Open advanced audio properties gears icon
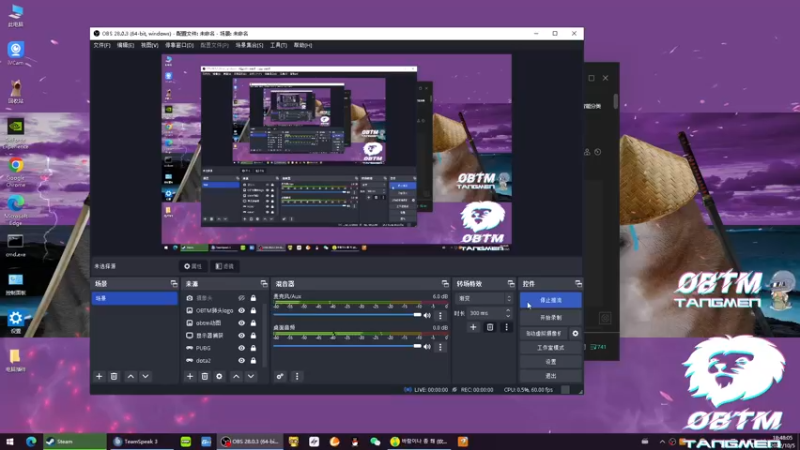800x450 pixels. (280, 377)
